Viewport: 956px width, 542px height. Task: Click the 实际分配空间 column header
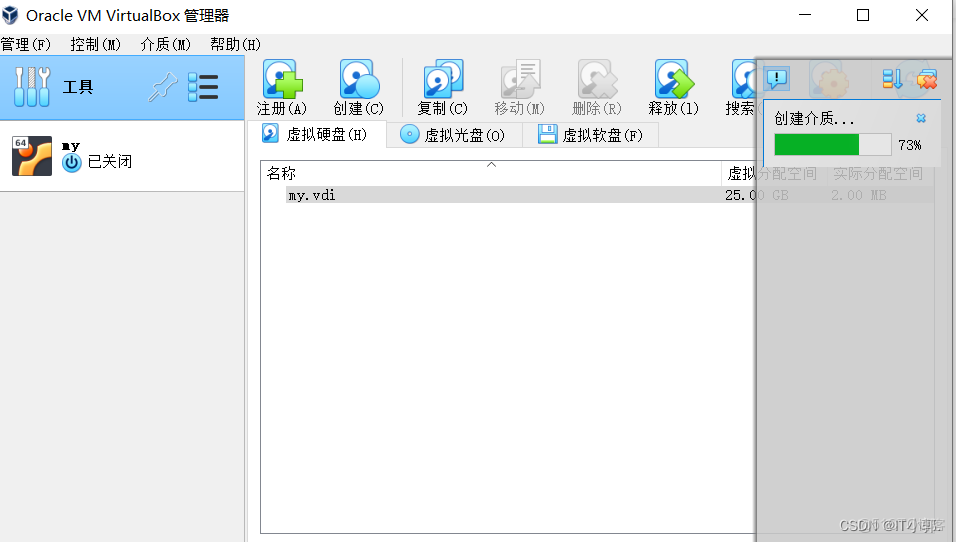(878, 174)
